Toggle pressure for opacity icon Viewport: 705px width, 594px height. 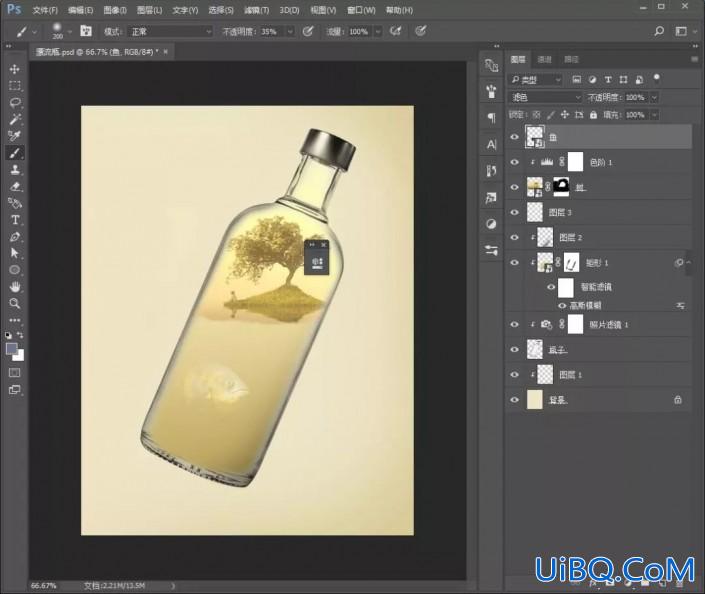pyautogui.click(x=308, y=31)
